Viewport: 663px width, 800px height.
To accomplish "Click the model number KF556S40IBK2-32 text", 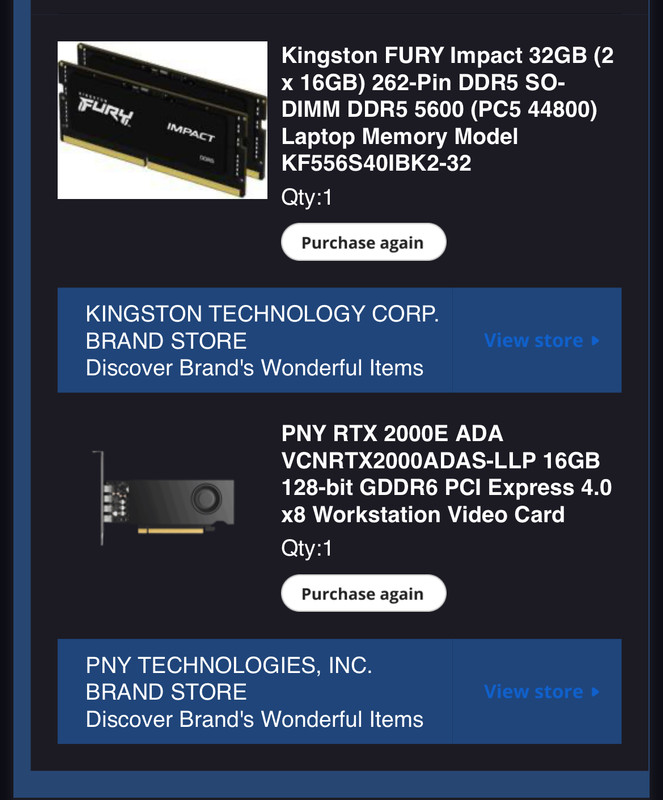I will tap(376, 163).
